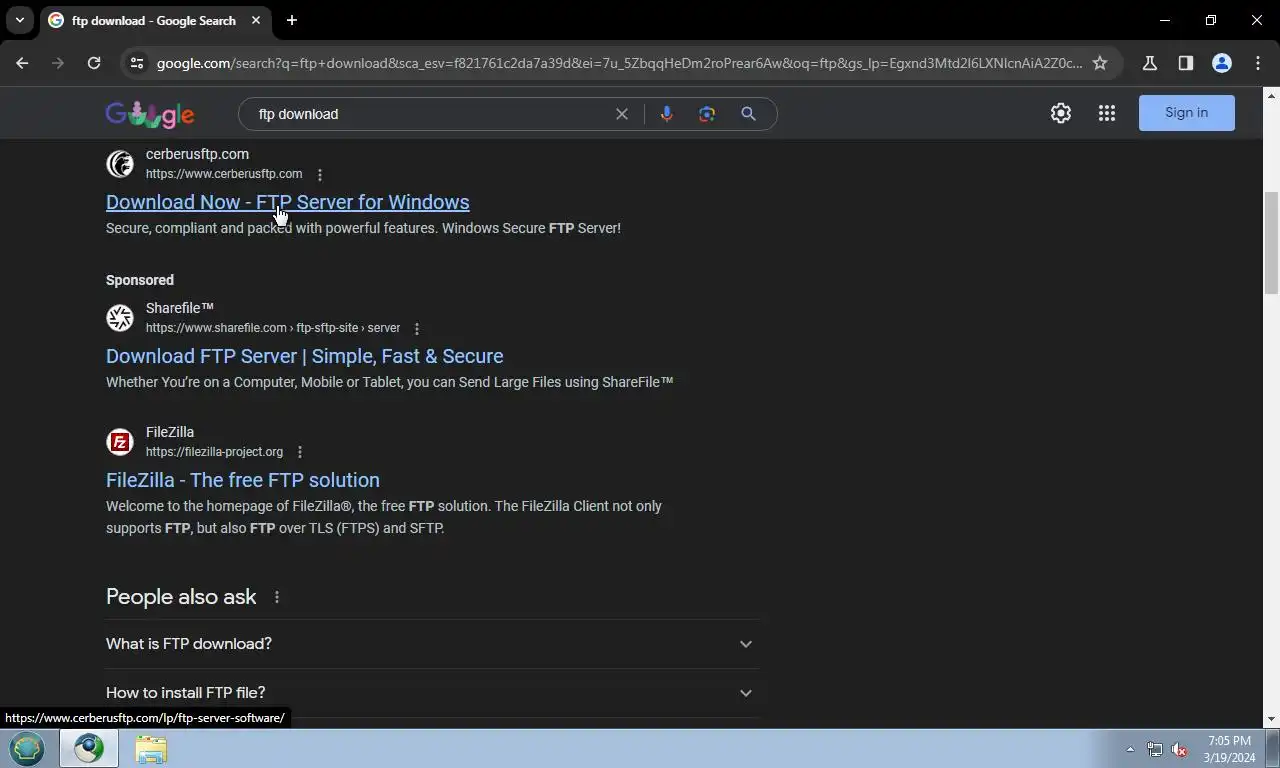Open more options for FileZilla result
1280x768 pixels.
point(300,453)
